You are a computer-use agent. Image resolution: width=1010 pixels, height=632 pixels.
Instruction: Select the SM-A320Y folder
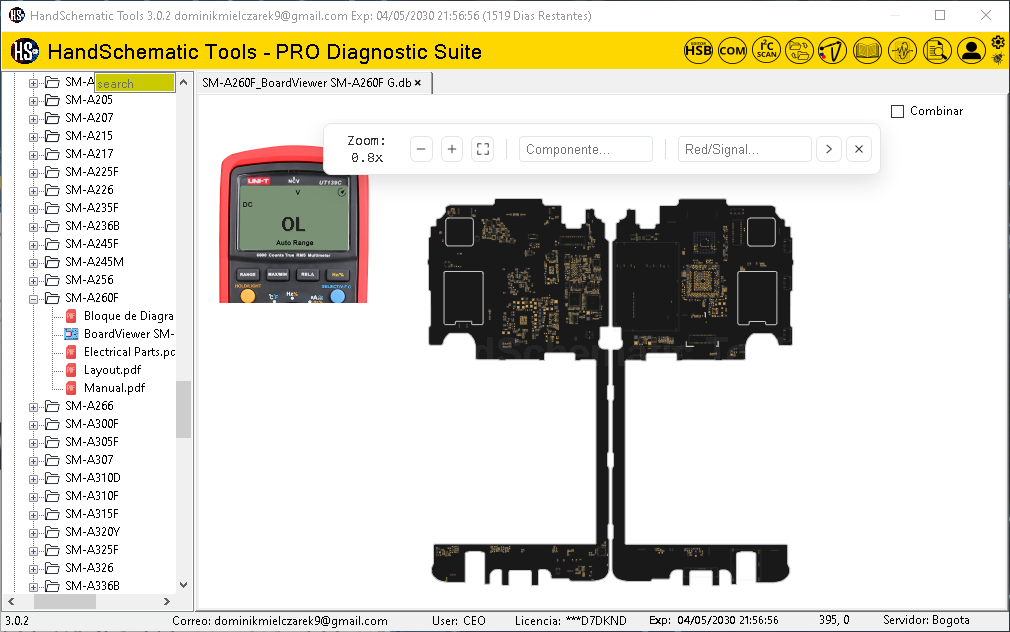[92, 532]
